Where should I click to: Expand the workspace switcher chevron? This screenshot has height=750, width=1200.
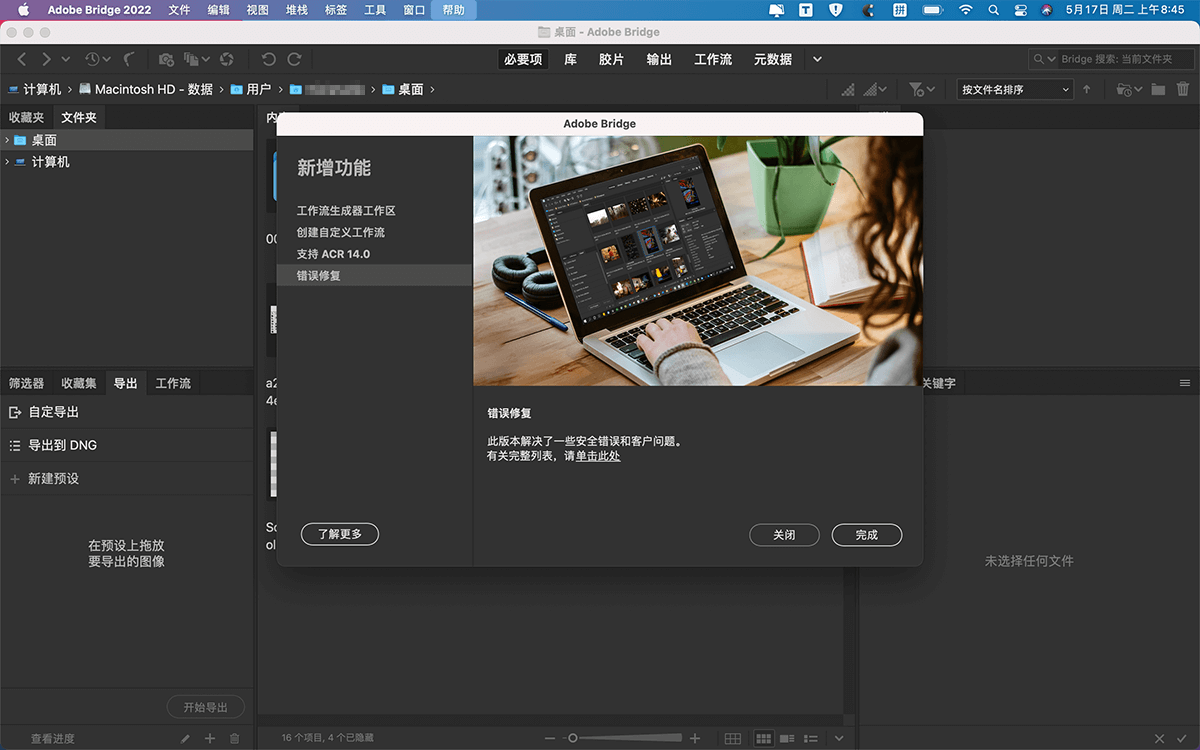tap(817, 60)
